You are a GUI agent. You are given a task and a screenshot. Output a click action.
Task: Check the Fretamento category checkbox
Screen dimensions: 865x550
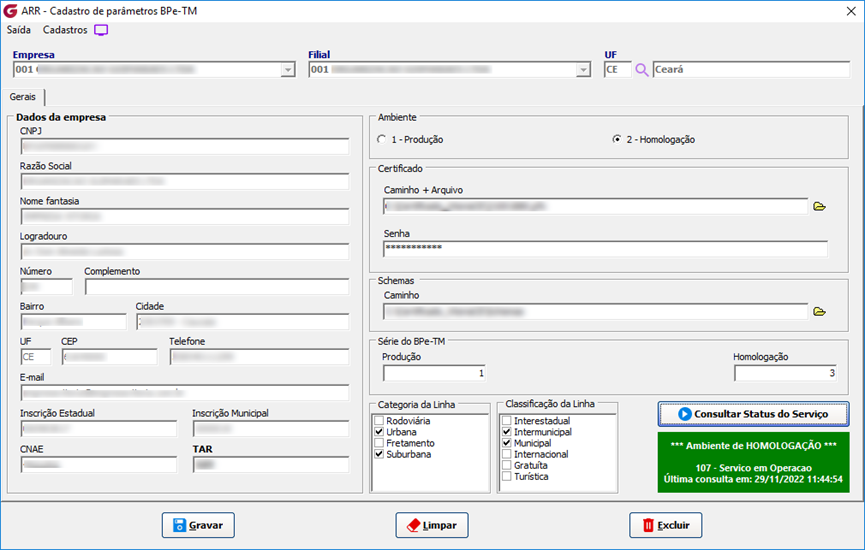[379, 443]
